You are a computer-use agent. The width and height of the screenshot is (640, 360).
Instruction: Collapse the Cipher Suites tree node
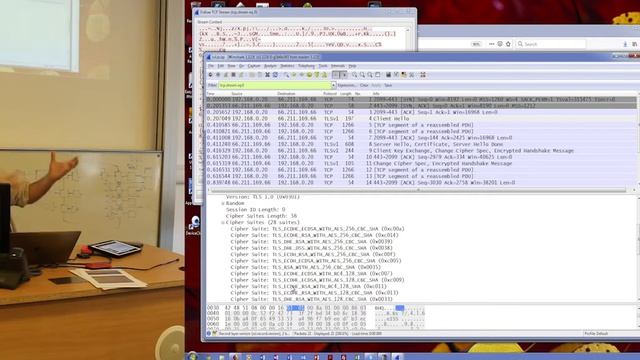pos(223,222)
